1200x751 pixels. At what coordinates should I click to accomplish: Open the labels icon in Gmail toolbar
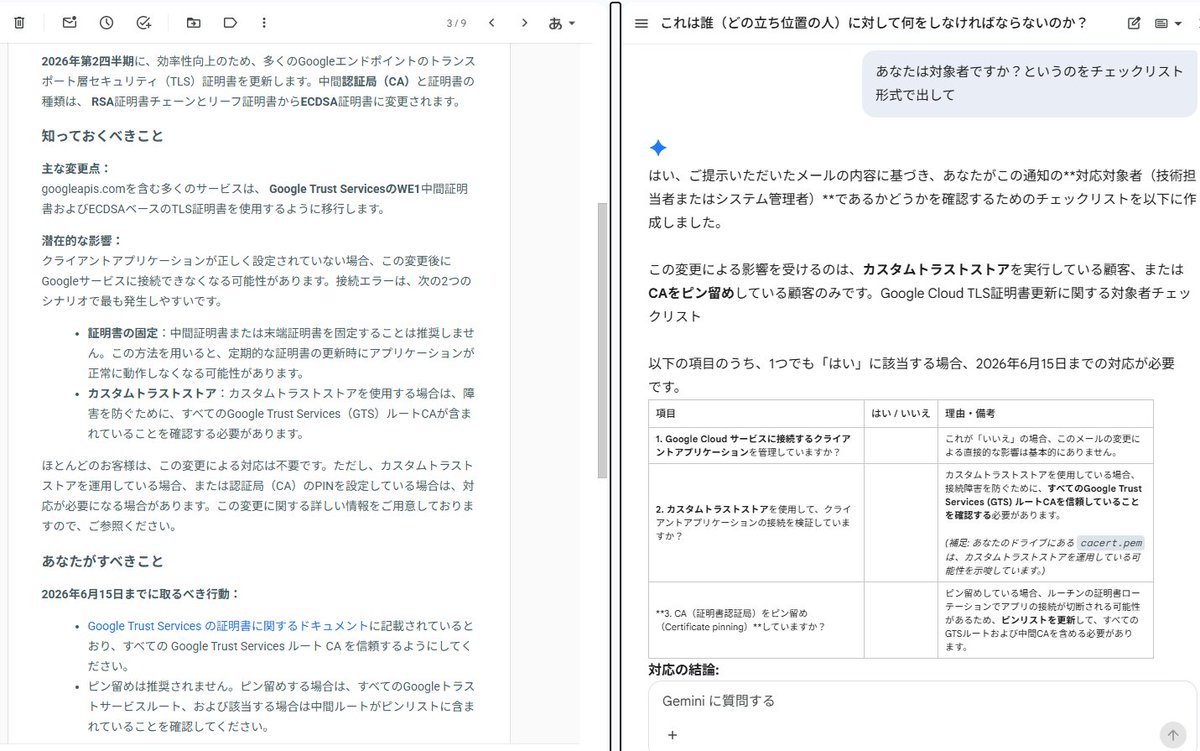point(230,22)
